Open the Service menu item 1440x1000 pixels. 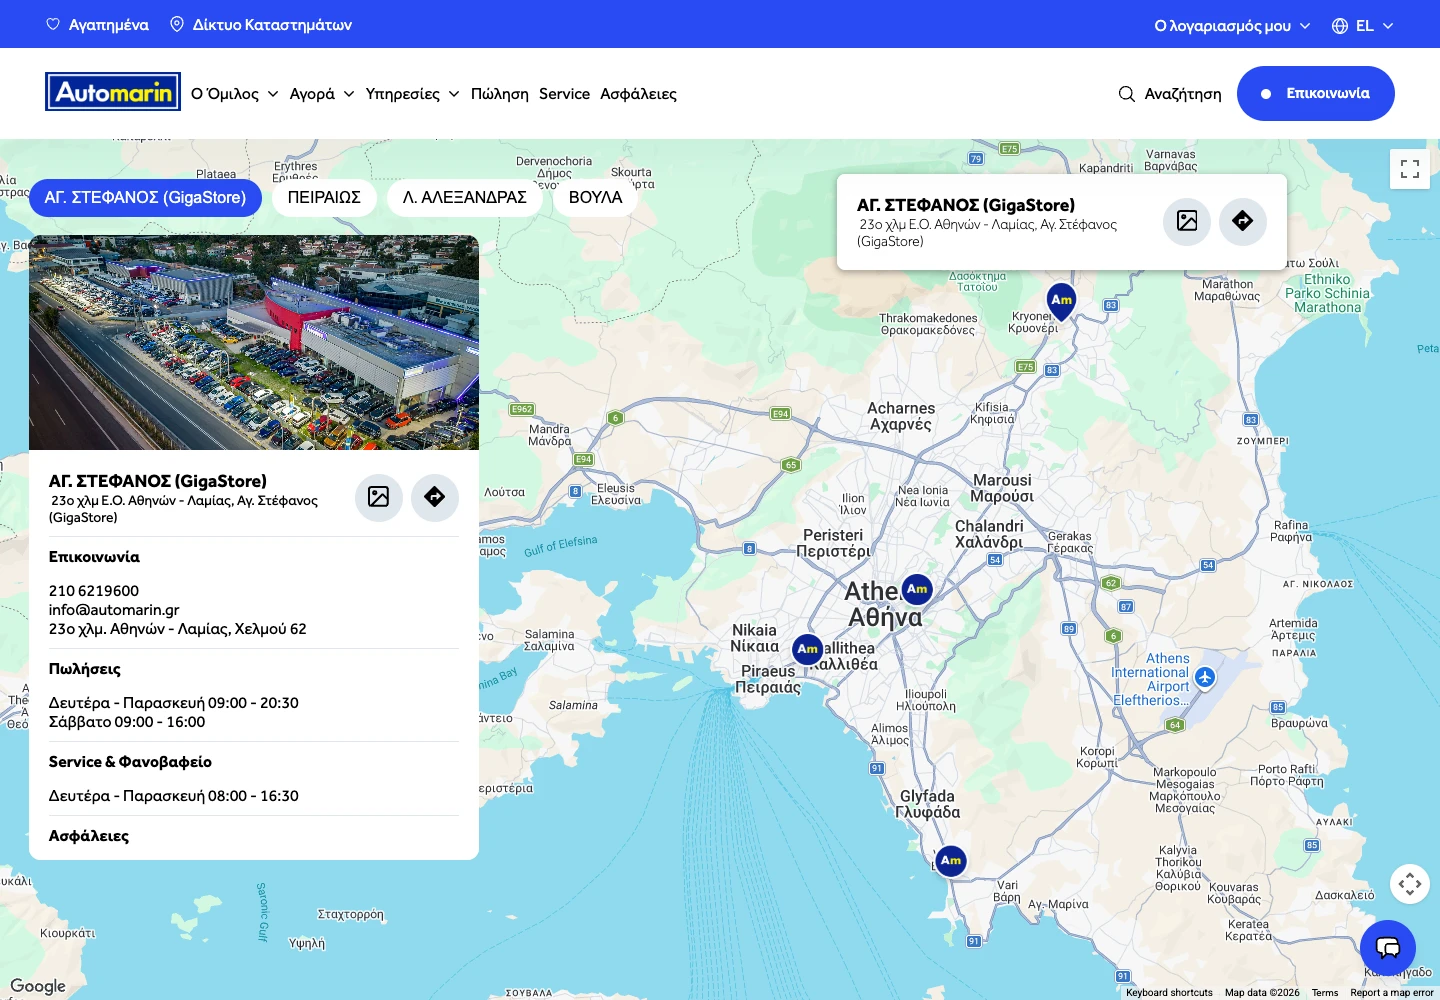point(564,94)
